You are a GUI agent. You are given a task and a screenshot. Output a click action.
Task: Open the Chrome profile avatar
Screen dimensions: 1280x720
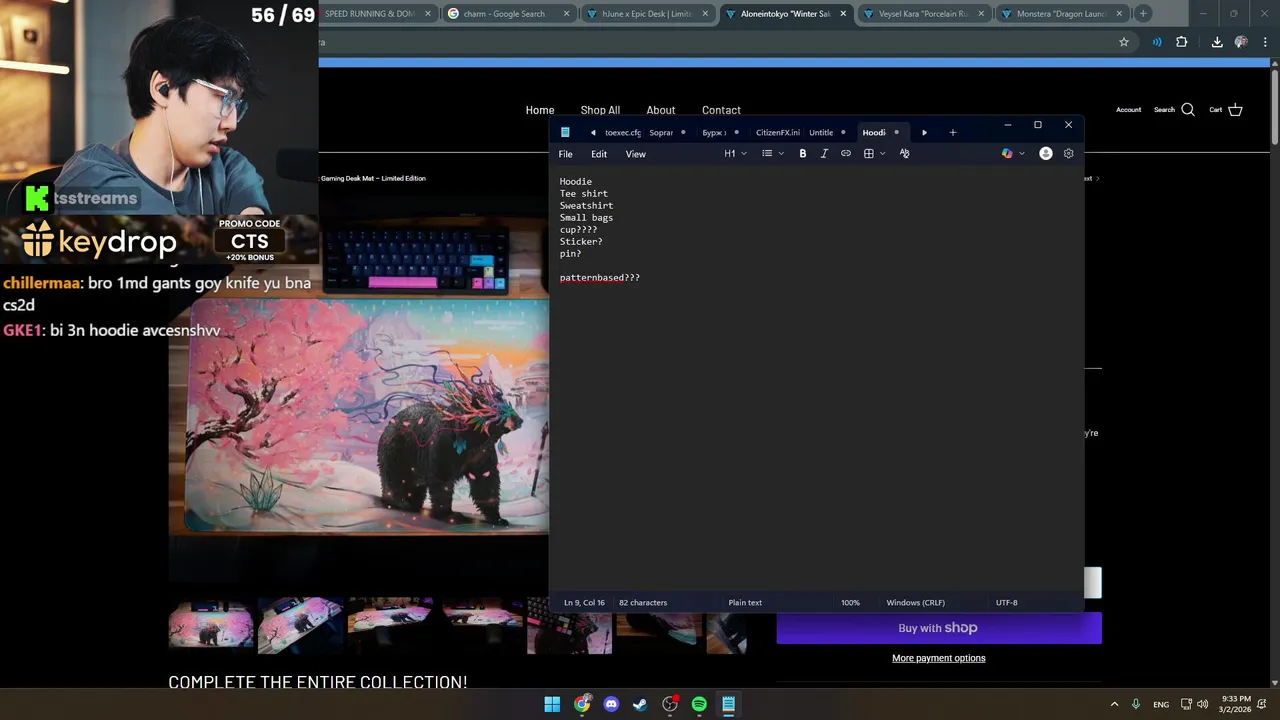coord(1241,42)
